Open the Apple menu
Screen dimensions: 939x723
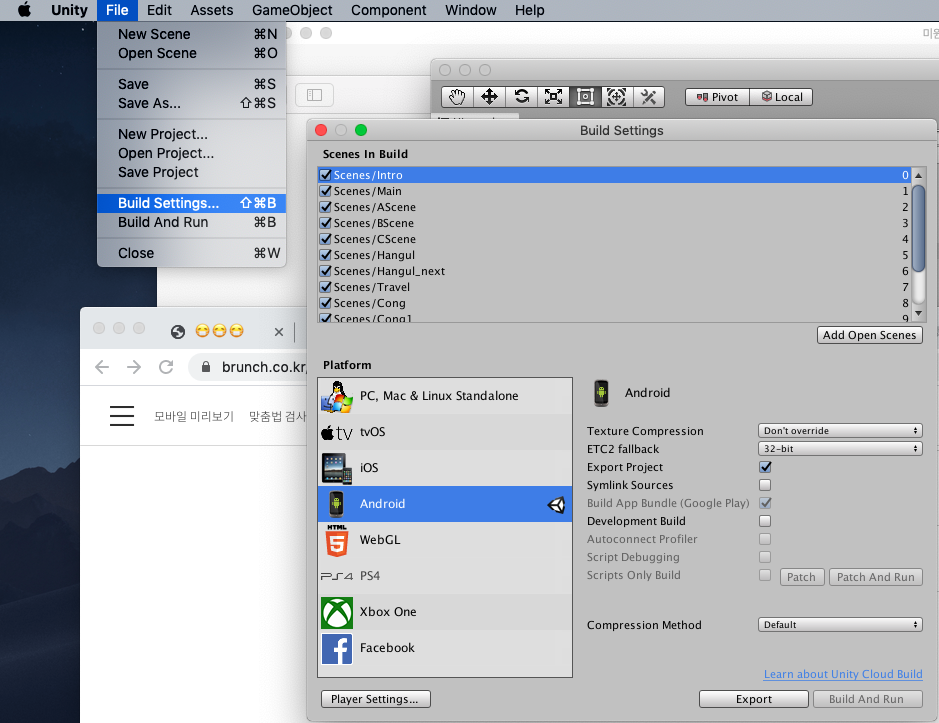[25, 10]
